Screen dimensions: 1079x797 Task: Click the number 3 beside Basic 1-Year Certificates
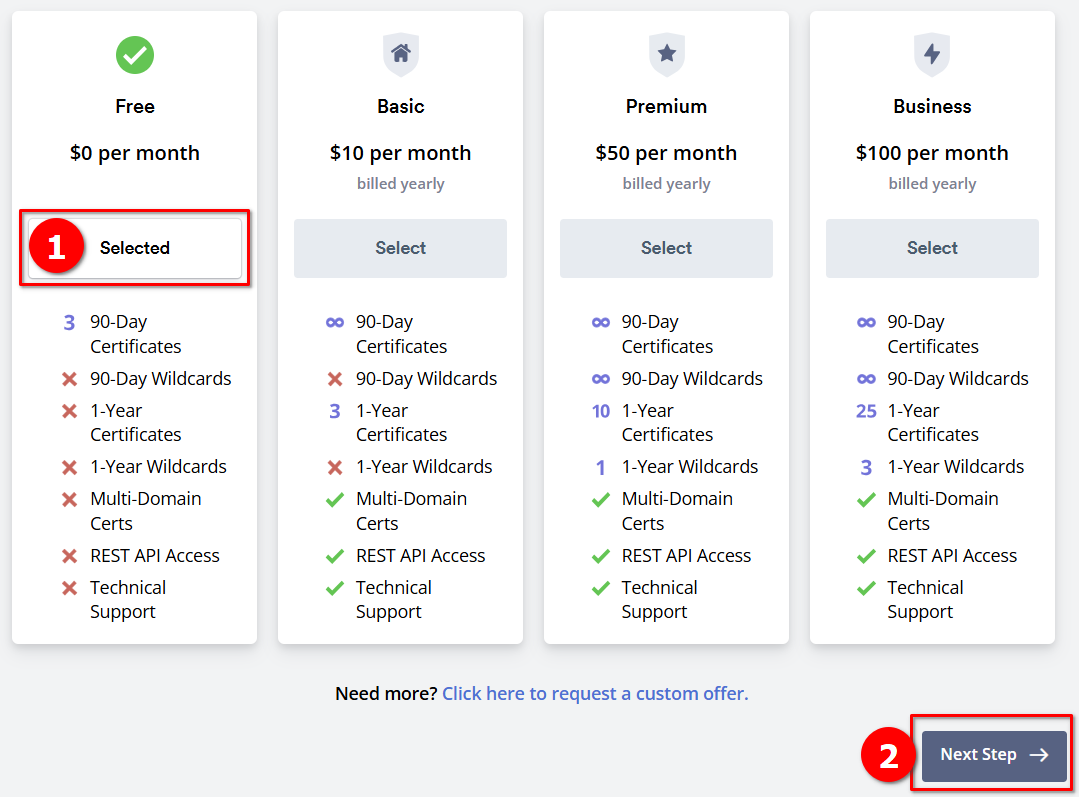click(335, 412)
